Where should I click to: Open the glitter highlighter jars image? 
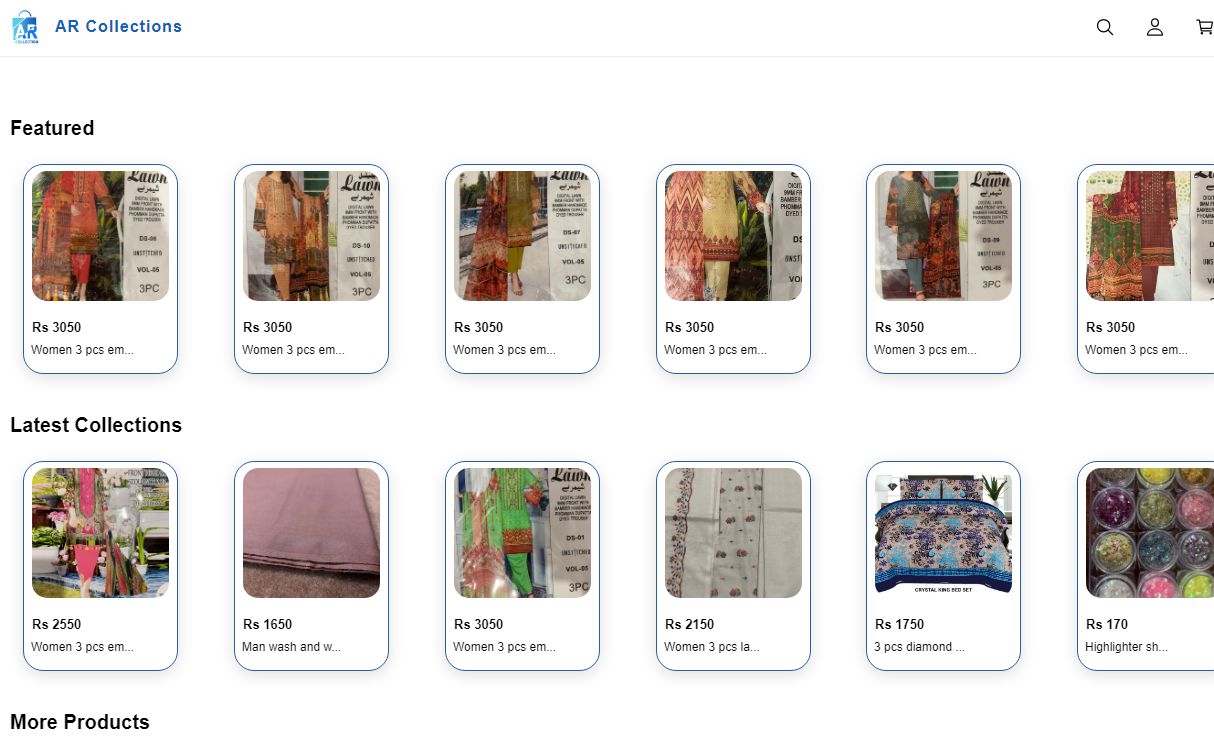click(x=1150, y=533)
